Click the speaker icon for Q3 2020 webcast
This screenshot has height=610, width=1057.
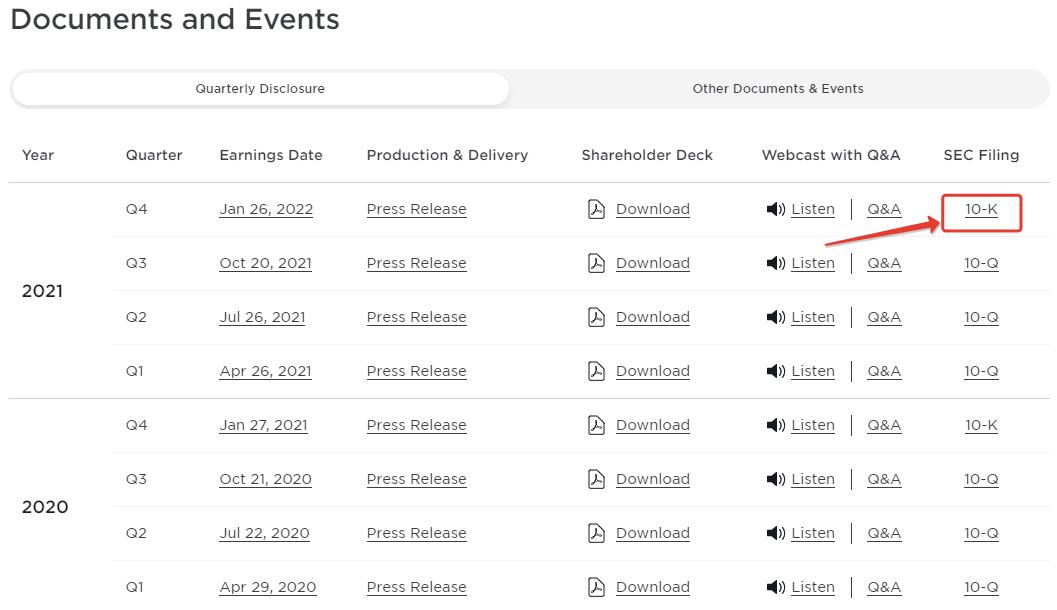775,479
